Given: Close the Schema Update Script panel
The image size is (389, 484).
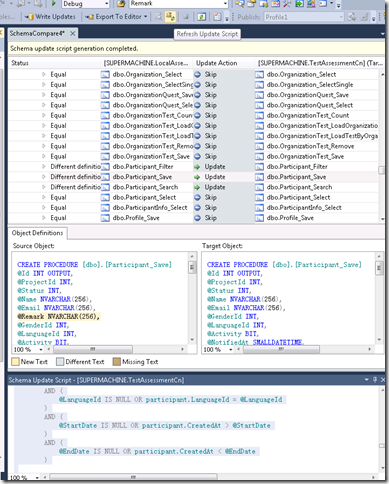Looking at the screenshot, I should (x=383, y=380).
